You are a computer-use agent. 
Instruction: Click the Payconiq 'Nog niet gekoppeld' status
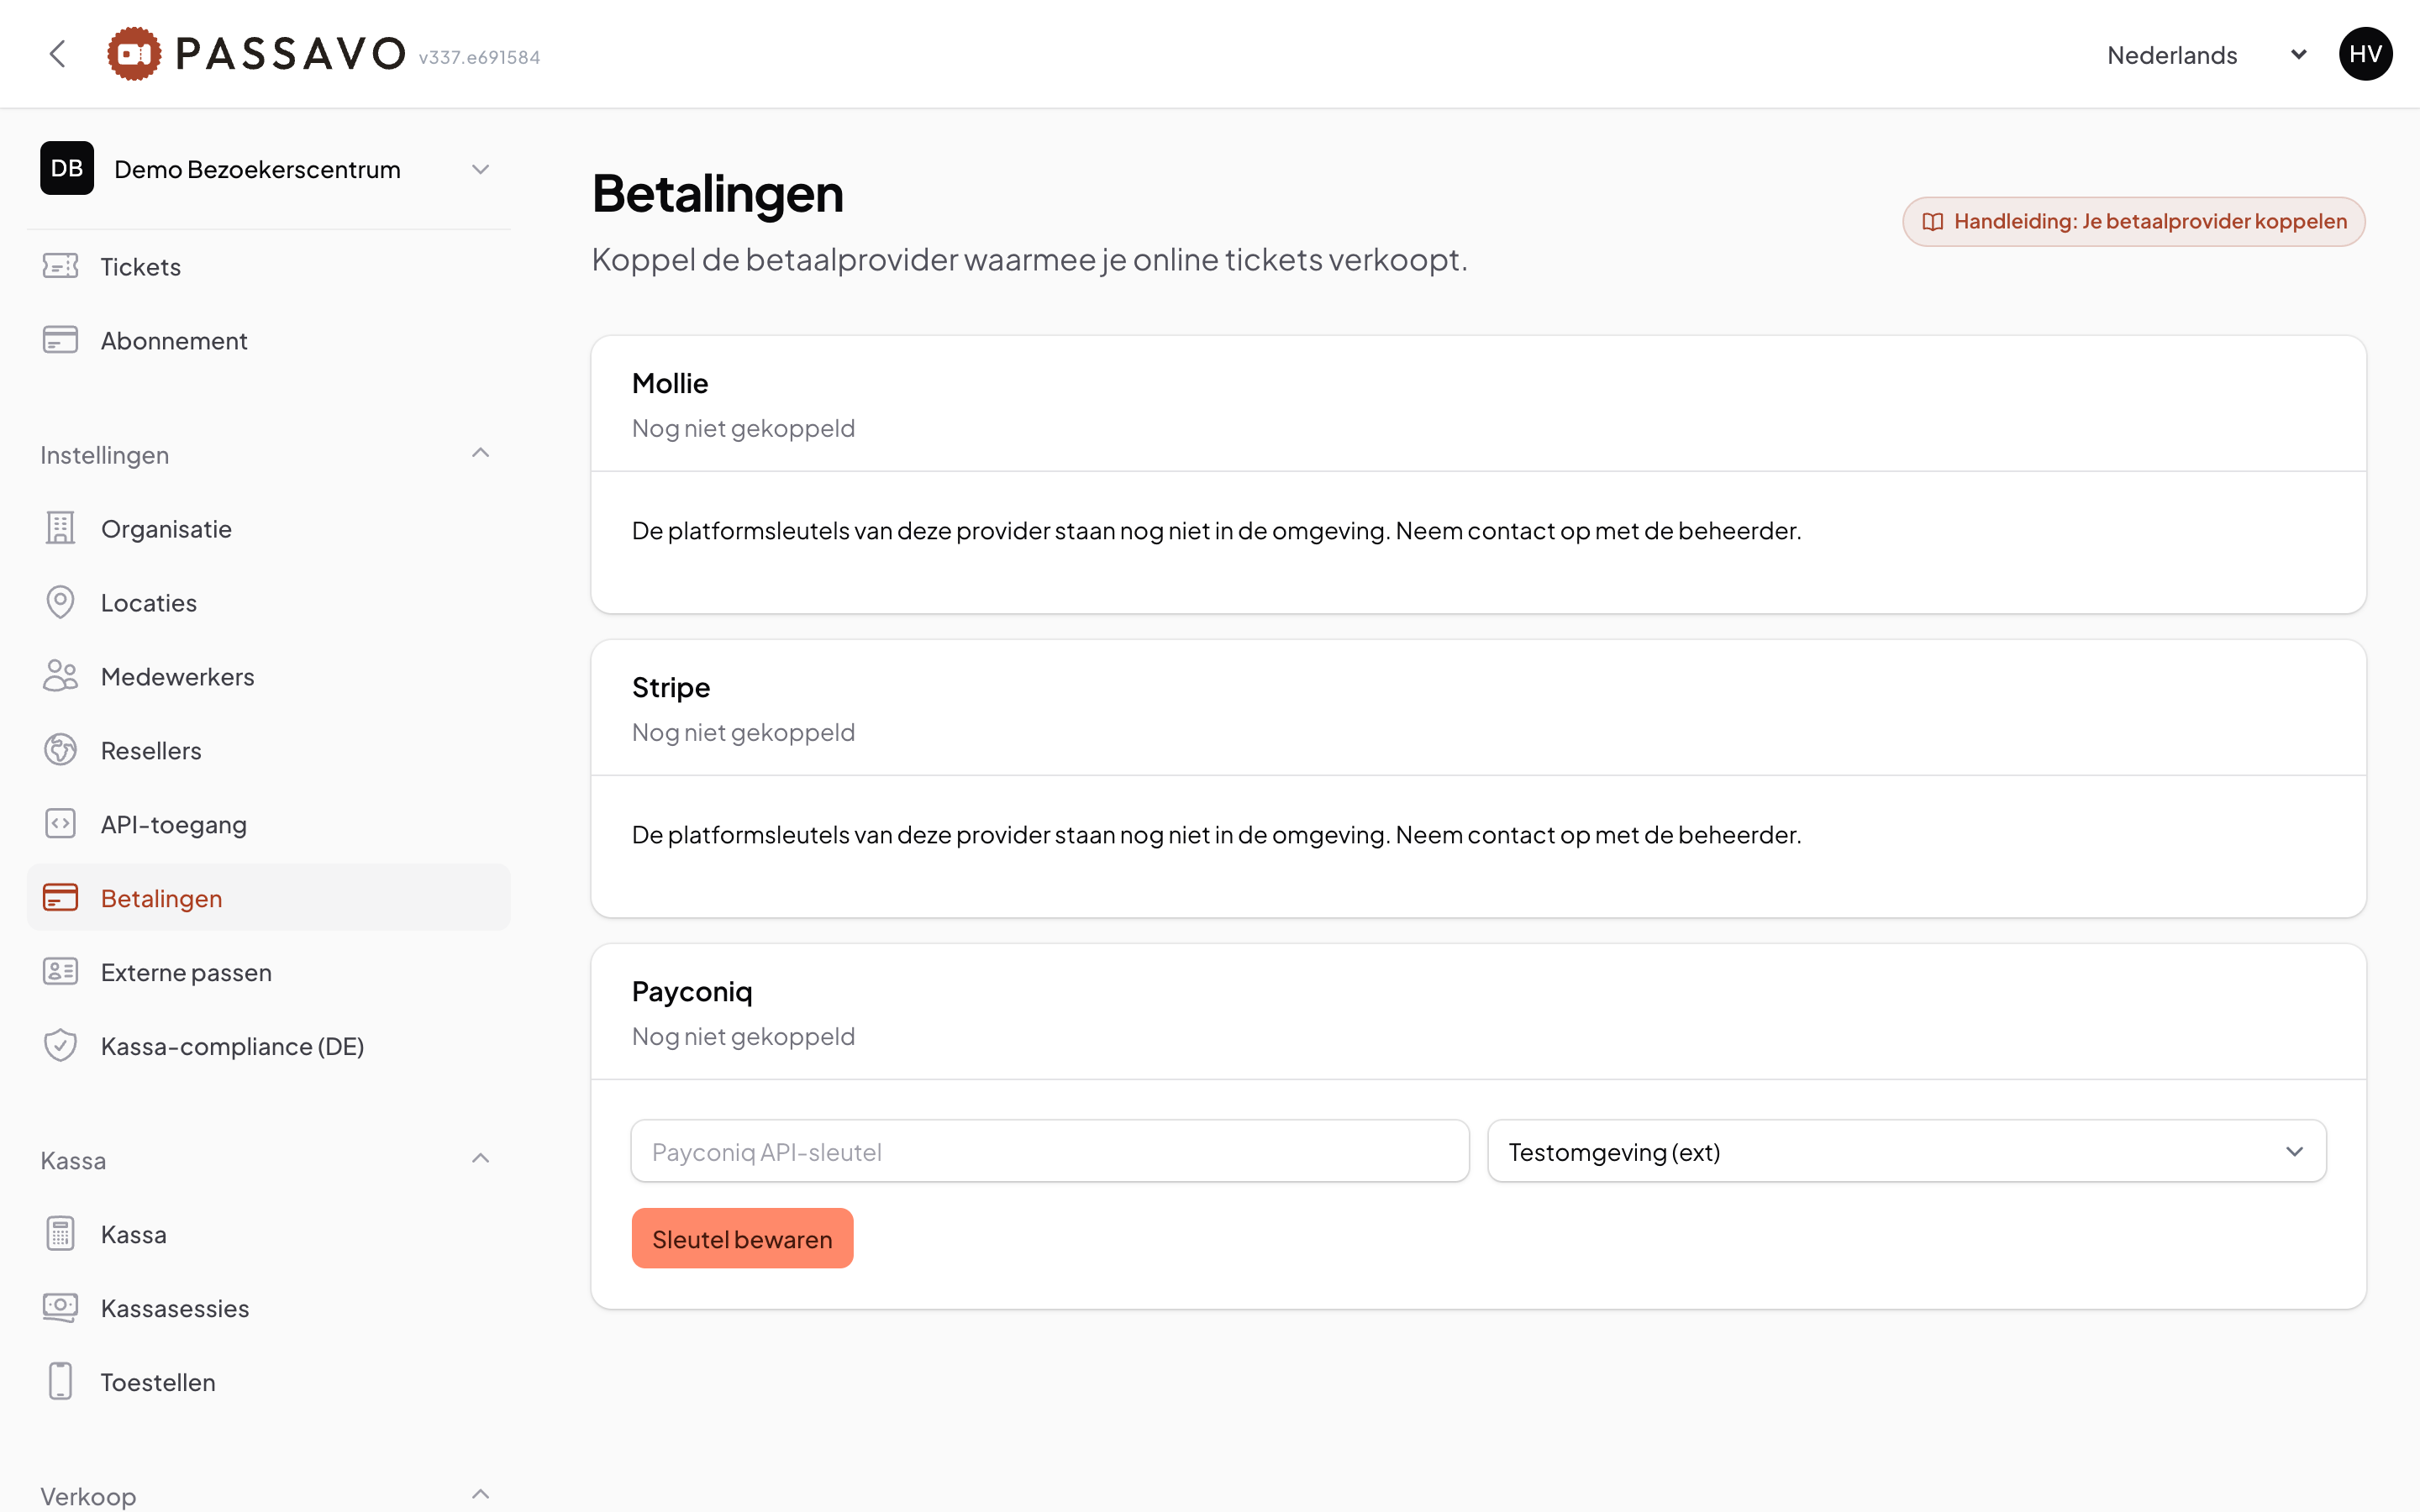(743, 1037)
